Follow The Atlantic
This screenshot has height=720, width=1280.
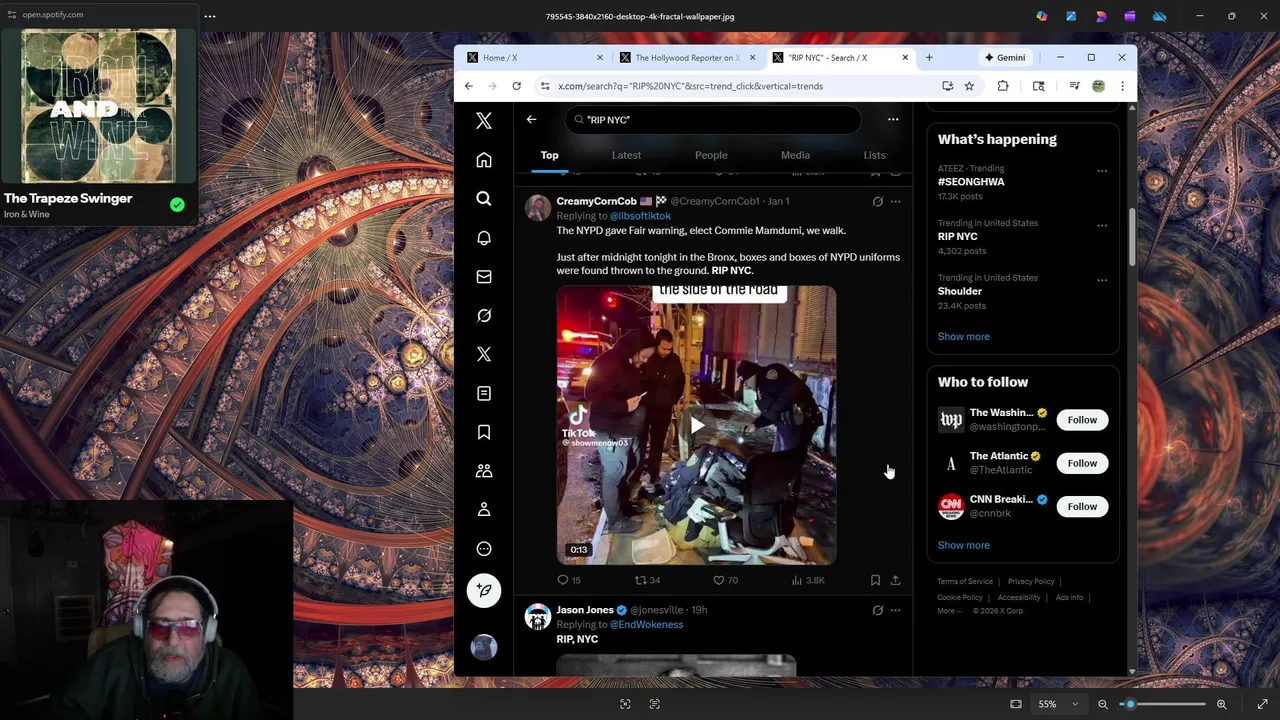coord(1082,463)
